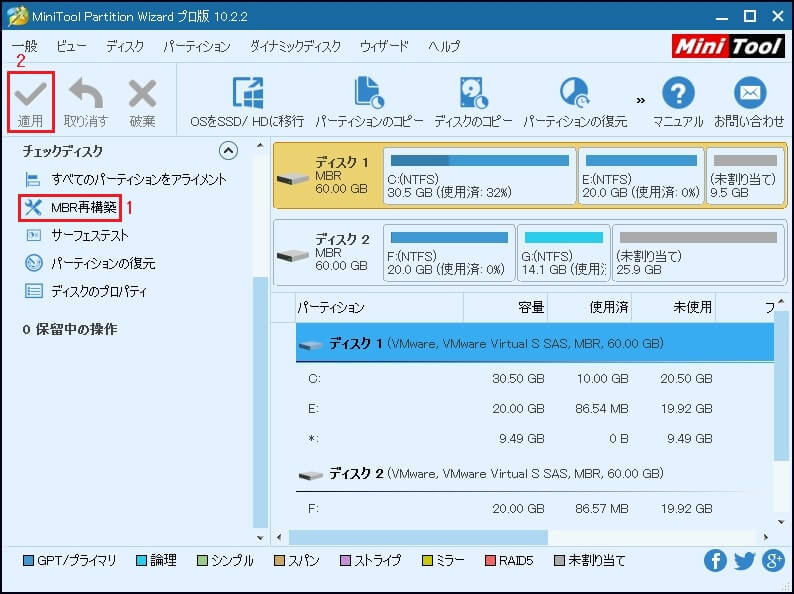Click the sidebar vertical scrollbar thumb
This screenshot has height=594, width=794.
pos(260,403)
